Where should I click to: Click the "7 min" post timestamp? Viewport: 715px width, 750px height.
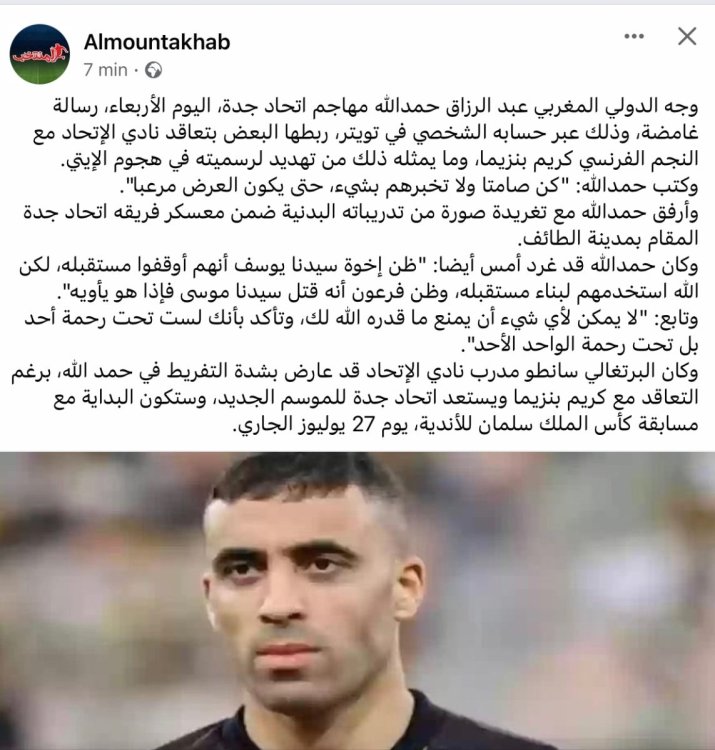coord(106,70)
